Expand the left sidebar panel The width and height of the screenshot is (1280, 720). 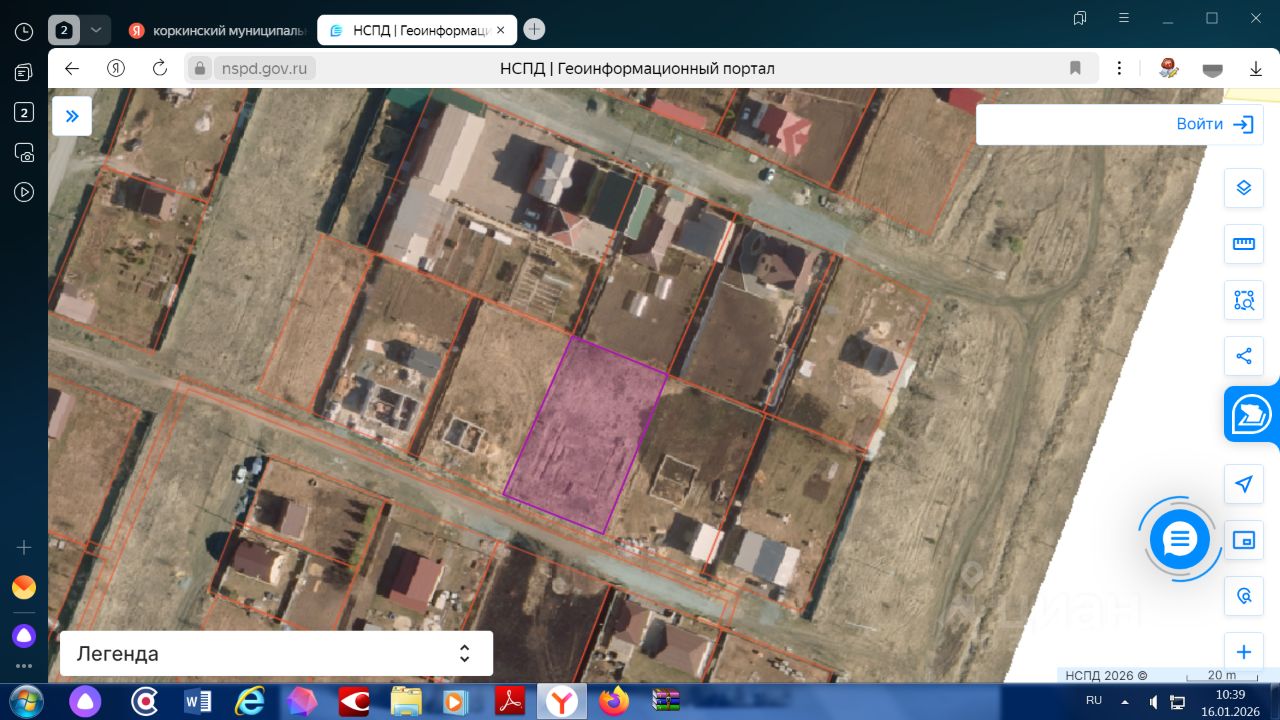pyautogui.click(x=72, y=116)
